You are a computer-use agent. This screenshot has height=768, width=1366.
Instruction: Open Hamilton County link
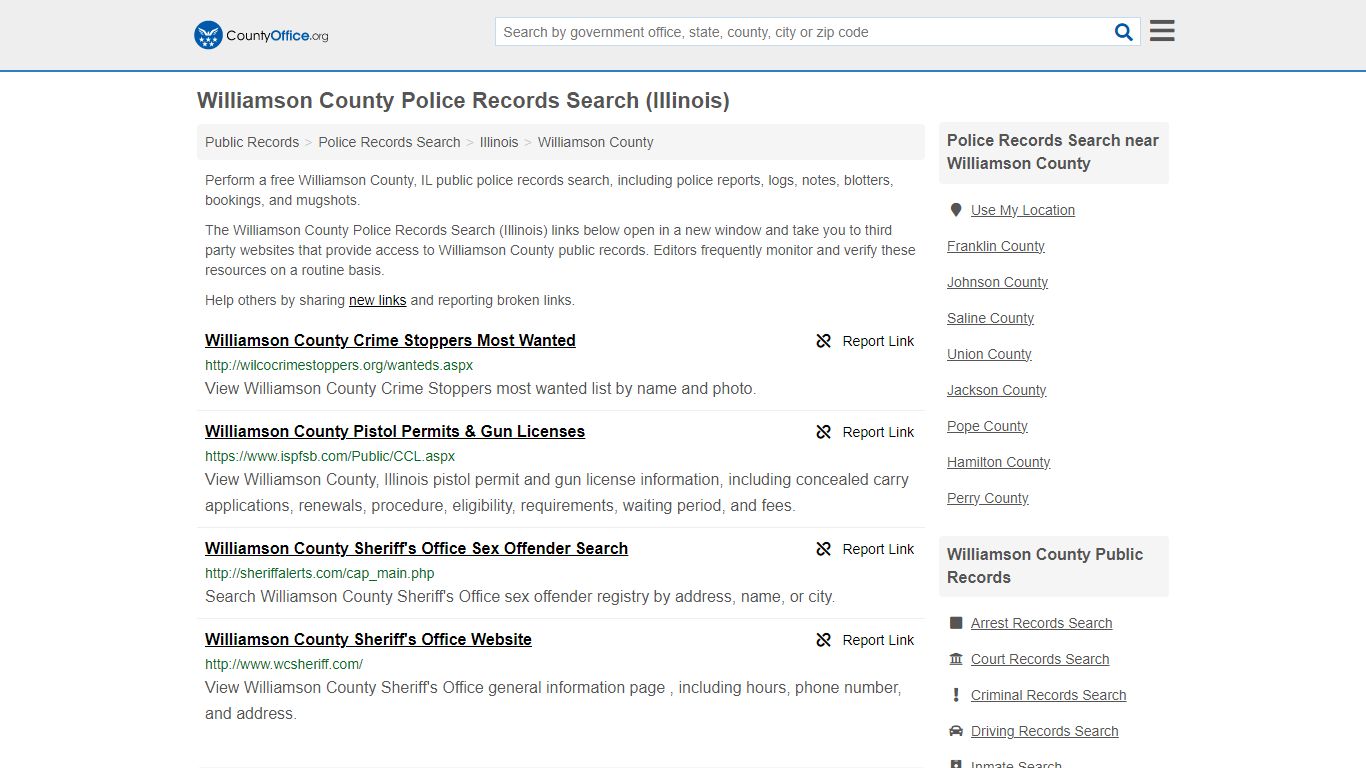(x=998, y=462)
